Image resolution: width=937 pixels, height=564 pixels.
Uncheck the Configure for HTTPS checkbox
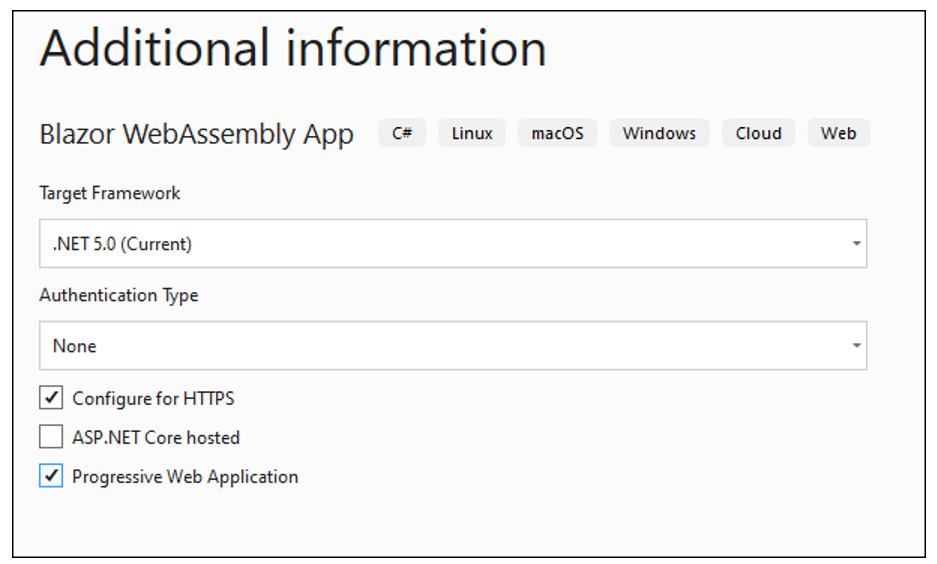tap(51, 398)
